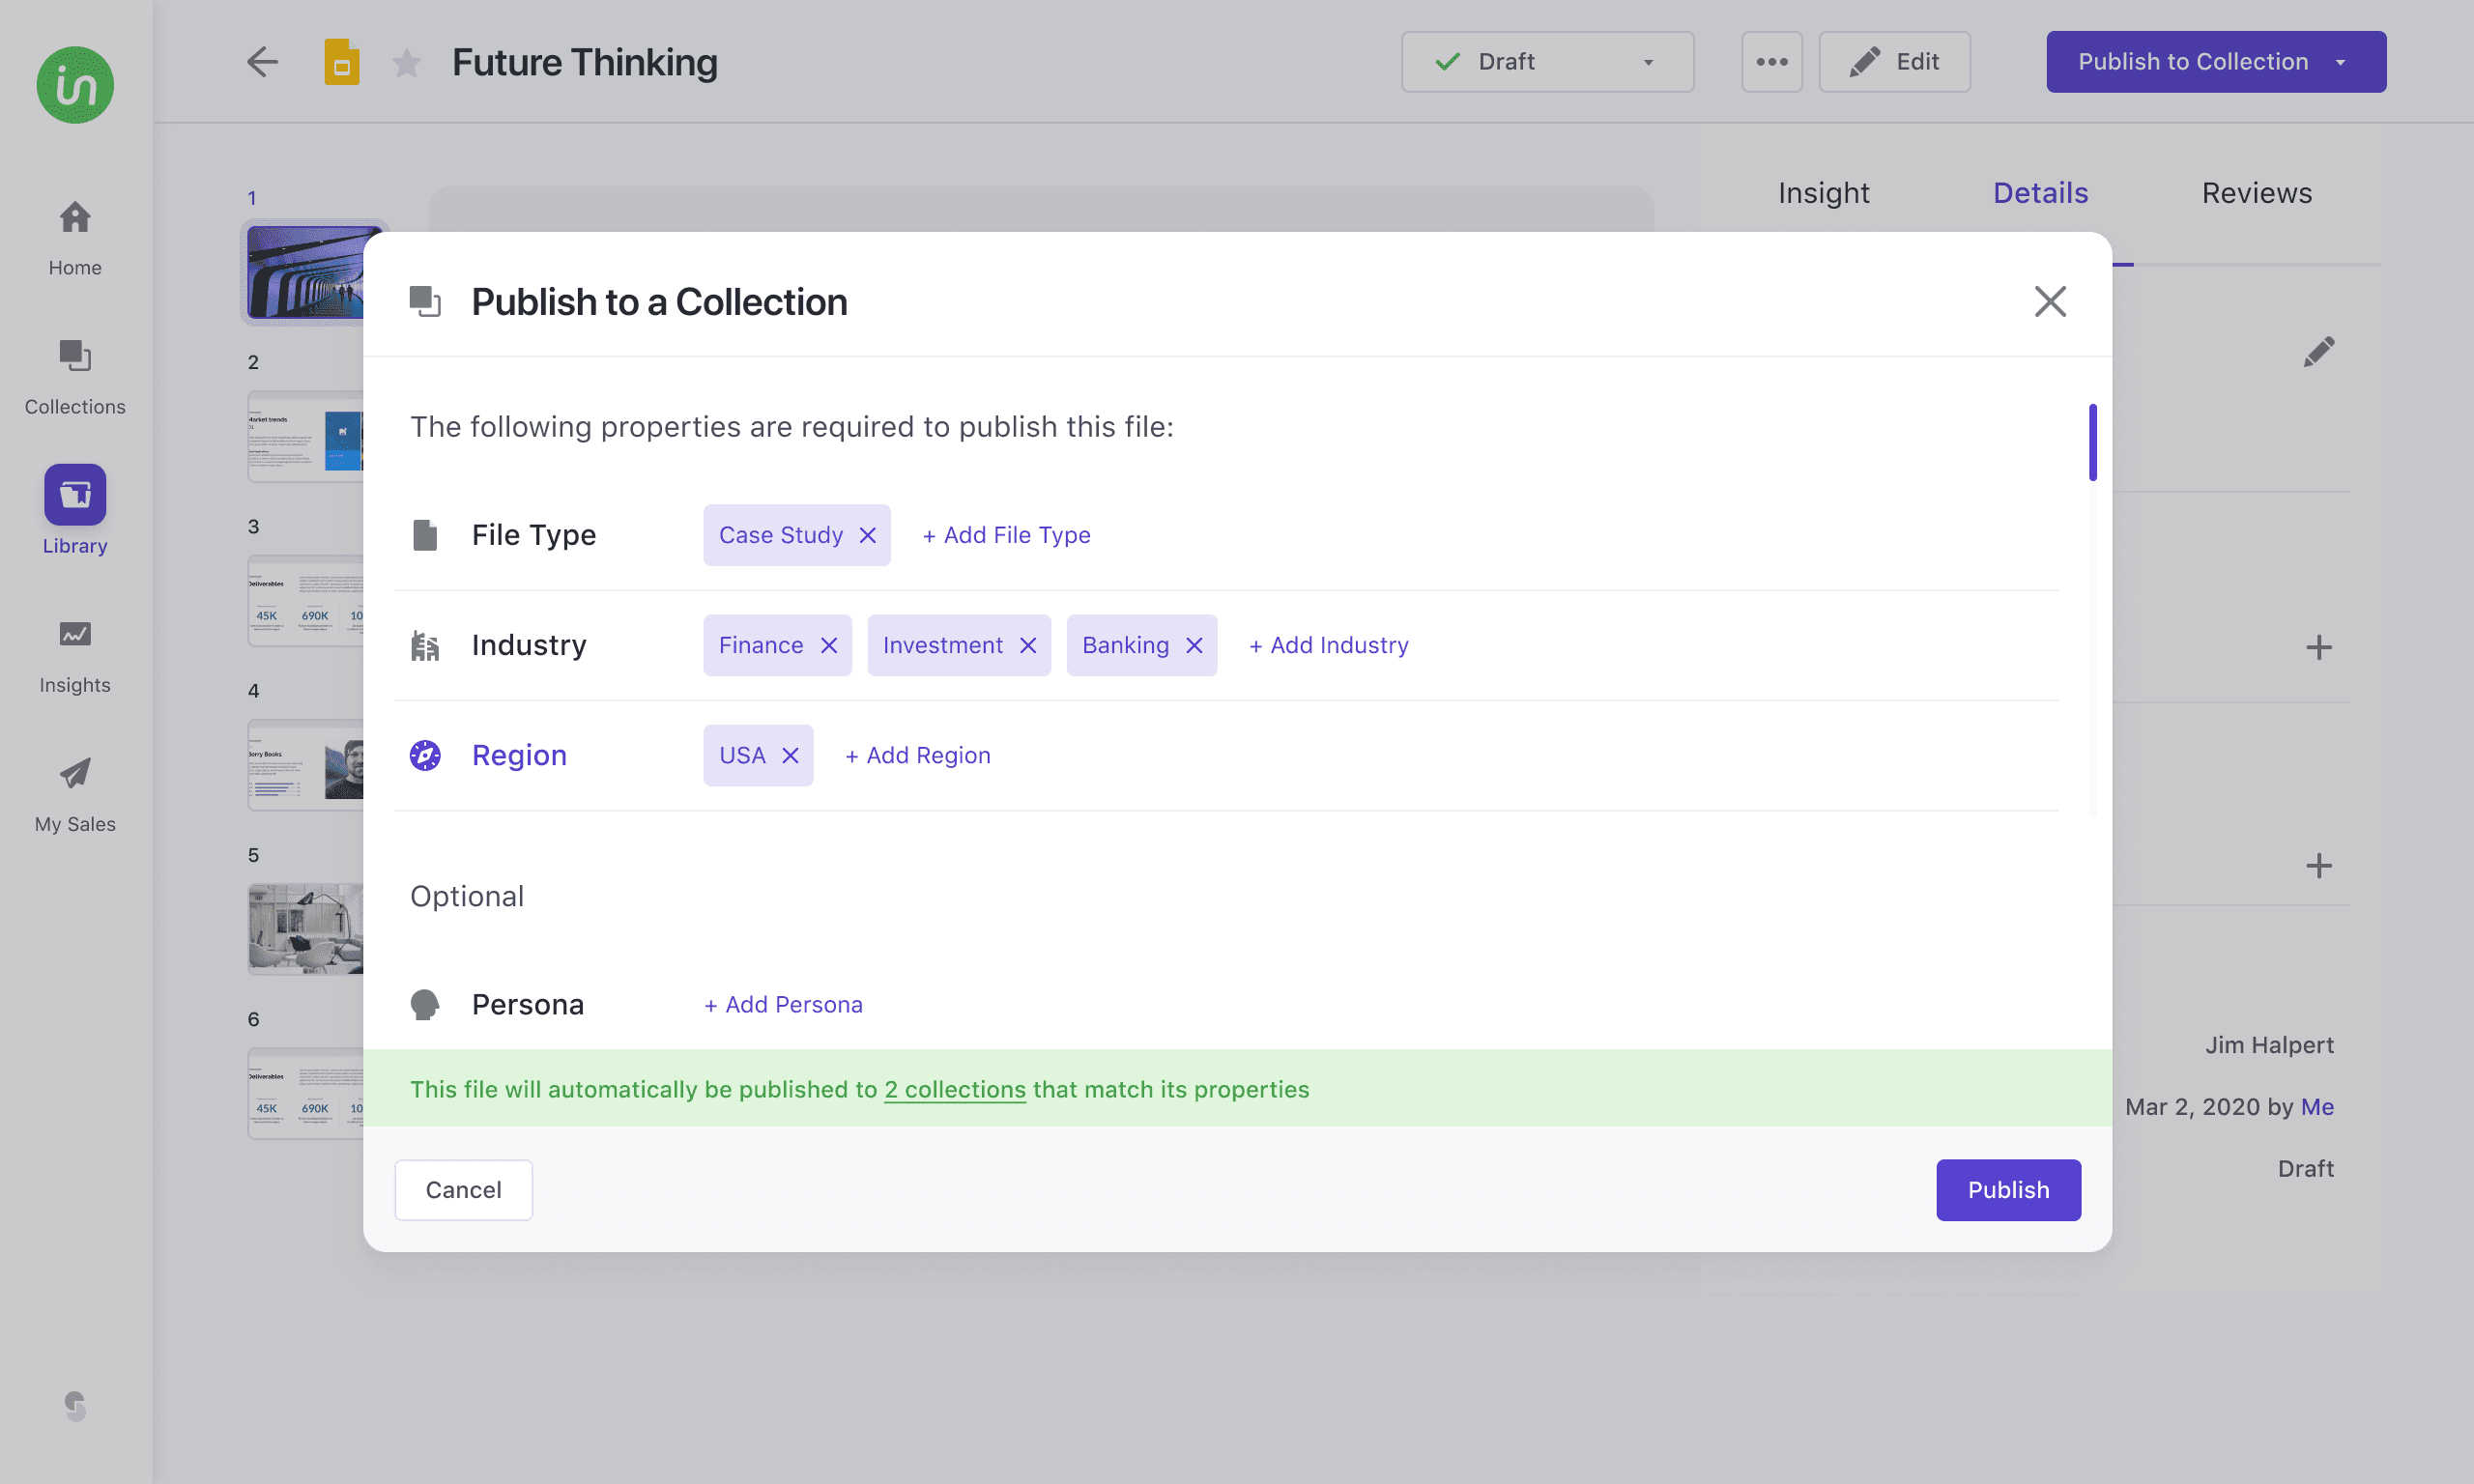The width and height of the screenshot is (2474, 1484).
Task: Remove the USA region tag
Action: (x=790, y=755)
